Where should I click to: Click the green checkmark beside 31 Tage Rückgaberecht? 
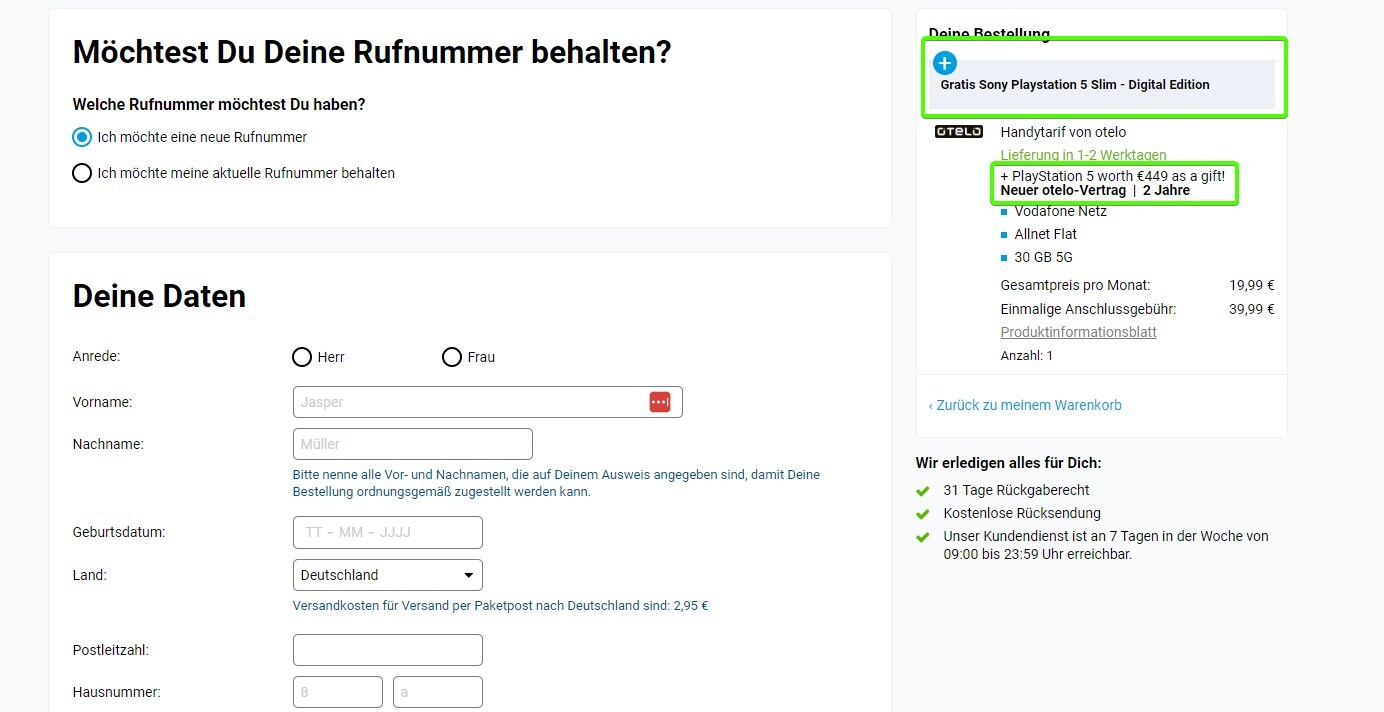click(x=923, y=491)
